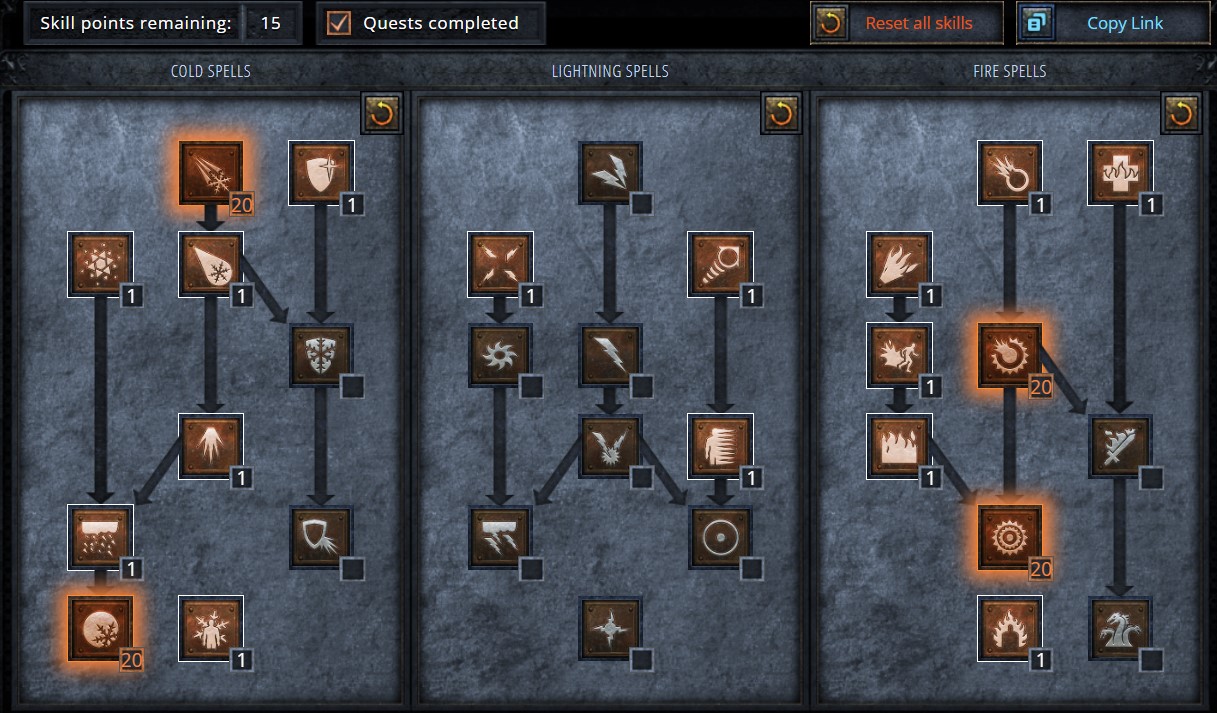Click the Hydra skill icon
The image size is (1217, 713).
coord(1120,628)
